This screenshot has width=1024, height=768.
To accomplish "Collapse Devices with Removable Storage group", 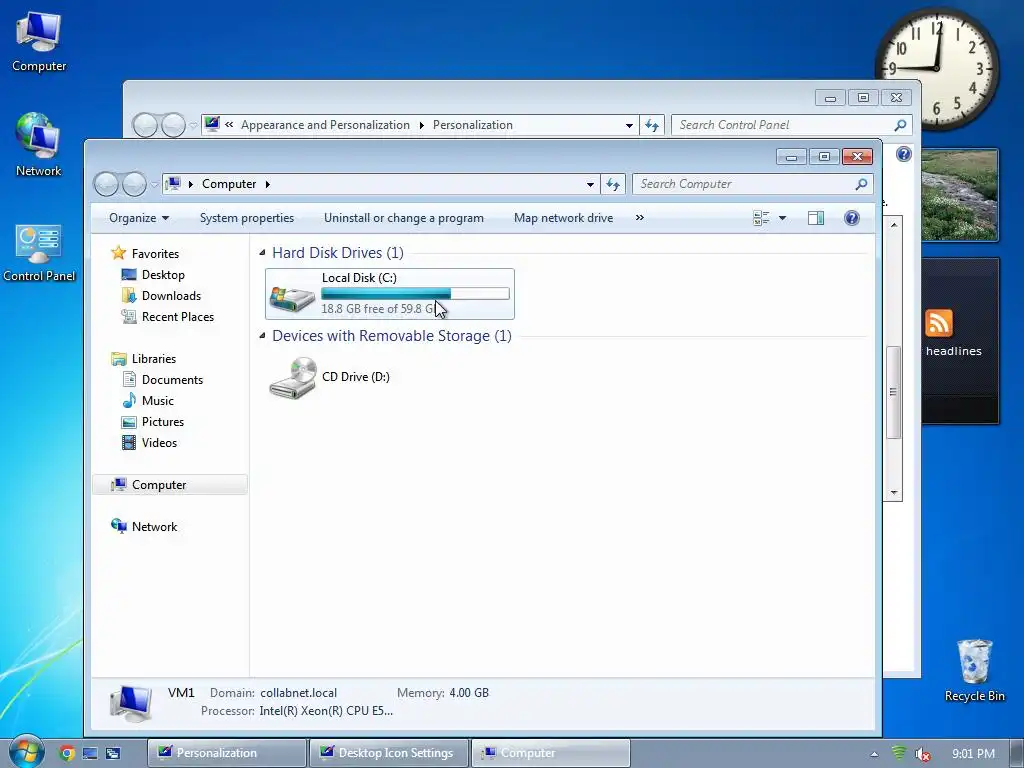I will point(262,336).
